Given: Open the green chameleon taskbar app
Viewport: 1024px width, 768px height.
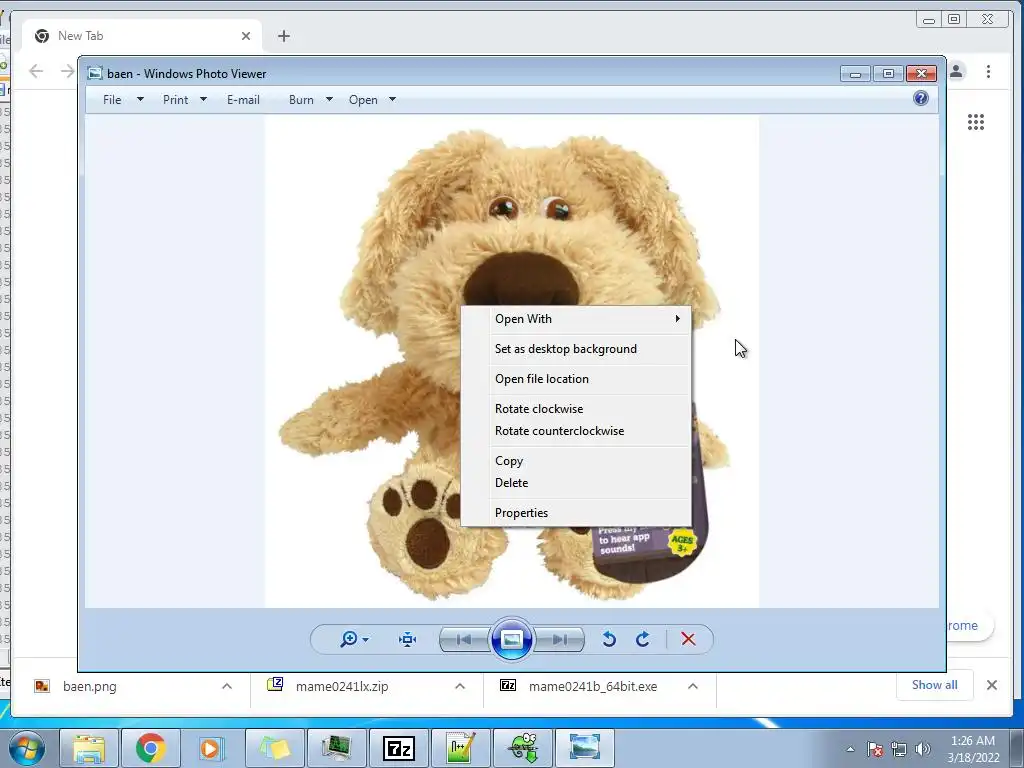Looking at the screenshot, I should pyautogui.click(x=522, y=748).
